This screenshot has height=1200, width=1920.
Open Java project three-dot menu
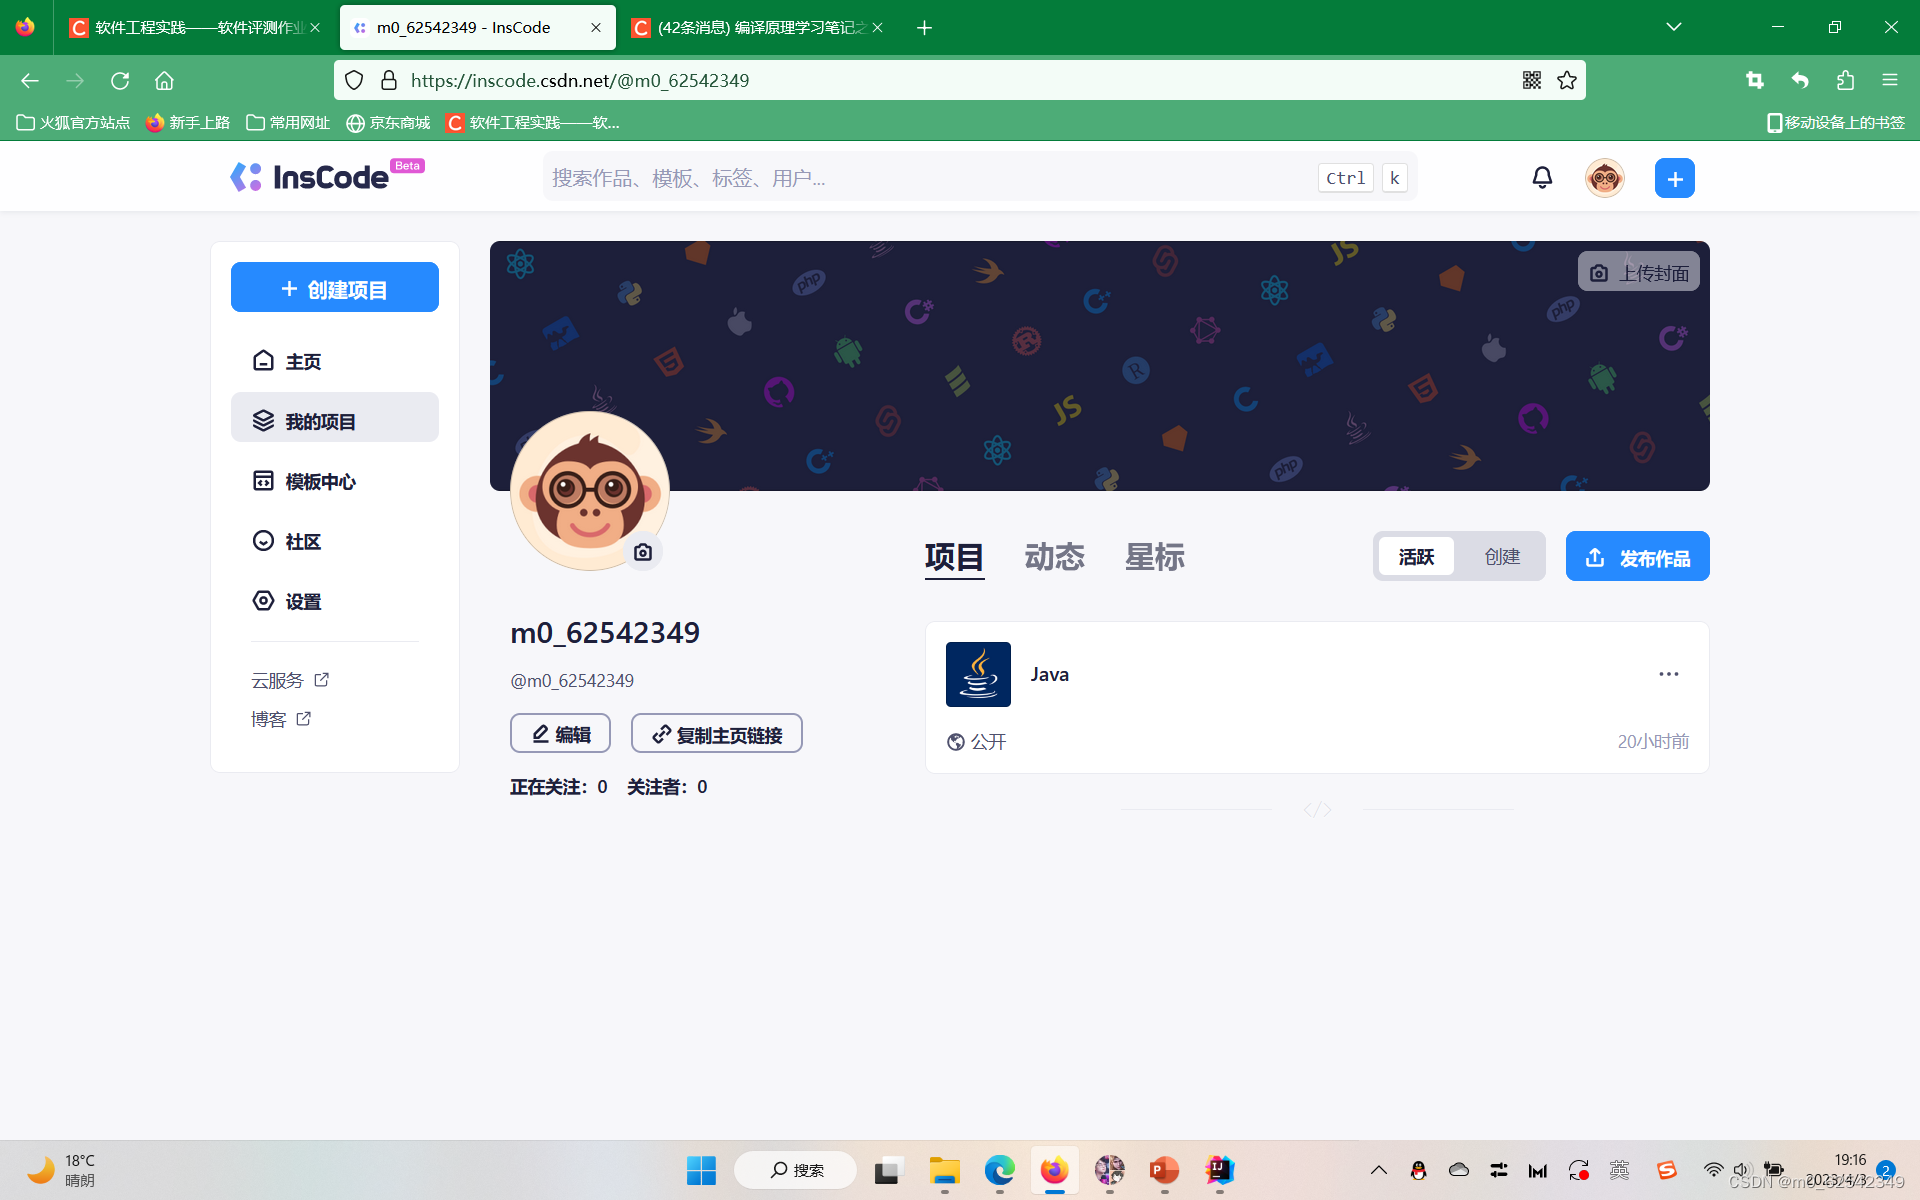pyautogui.click(x=1668, y=674)
